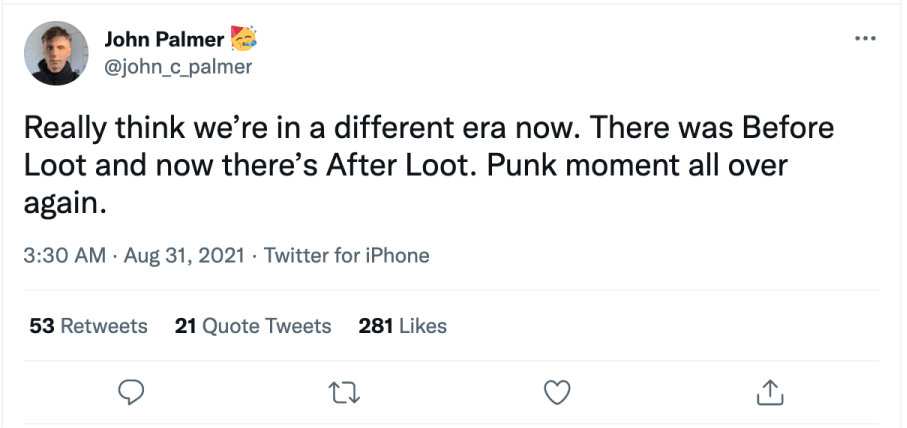Click the share upload icon

tap(770, 392)
